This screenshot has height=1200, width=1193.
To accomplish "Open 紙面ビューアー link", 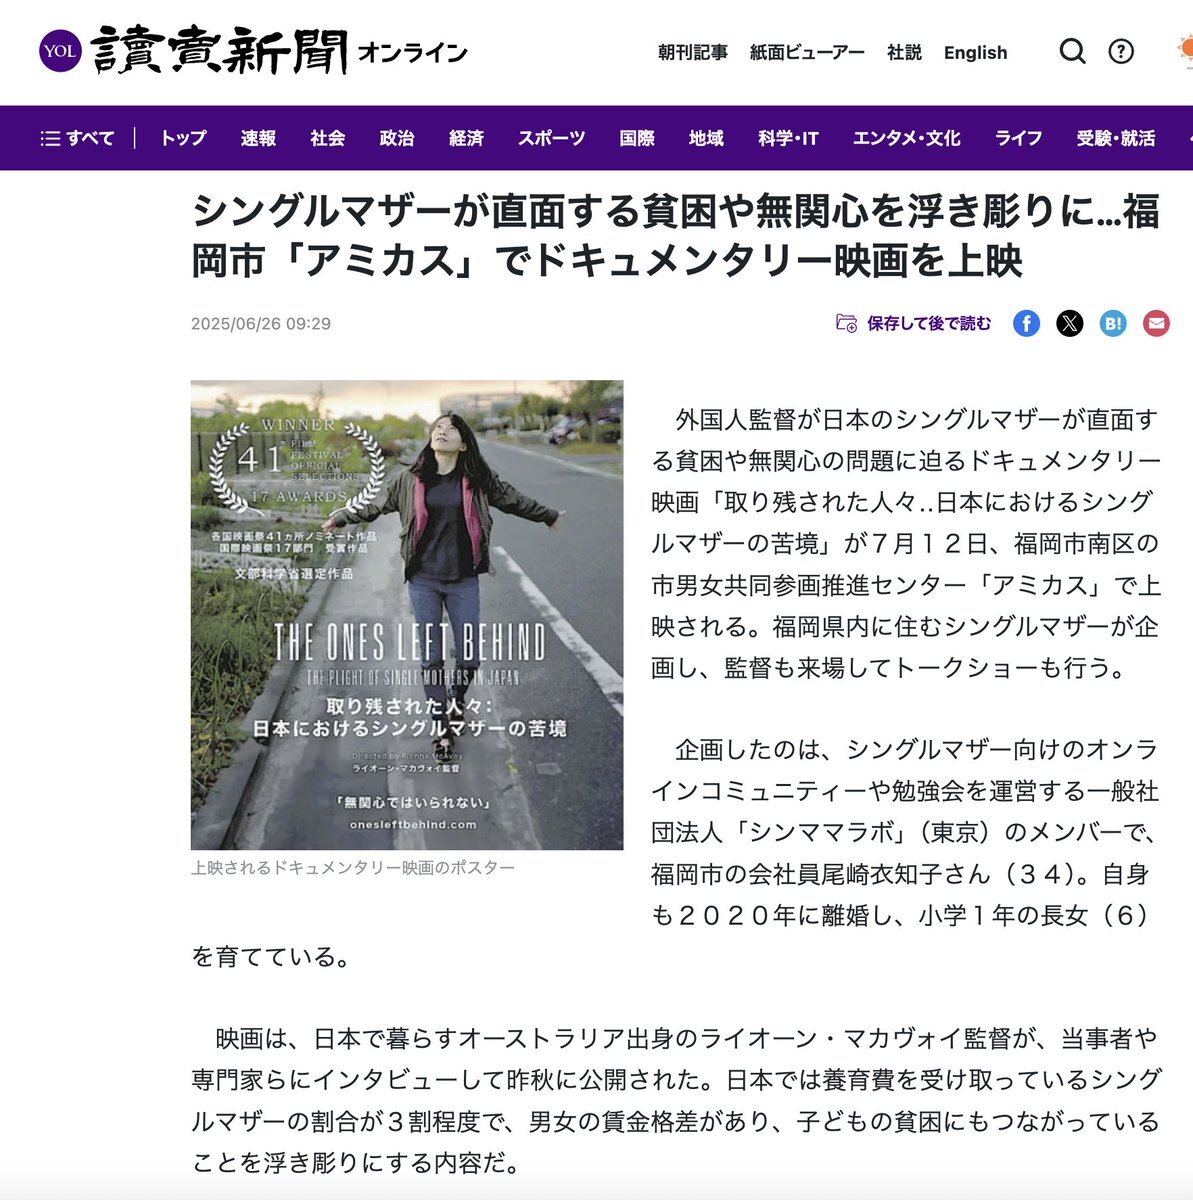I will tap(807, 52).
